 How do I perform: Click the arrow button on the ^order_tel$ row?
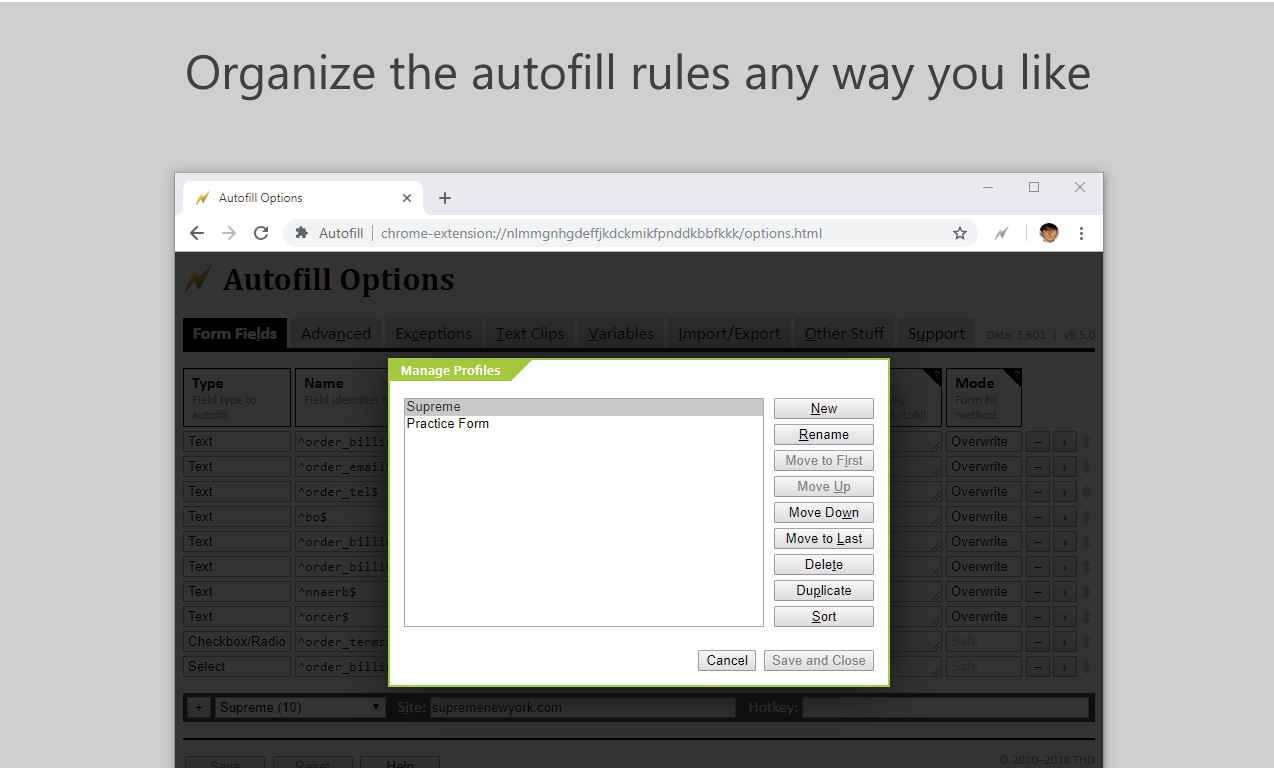1064,492
